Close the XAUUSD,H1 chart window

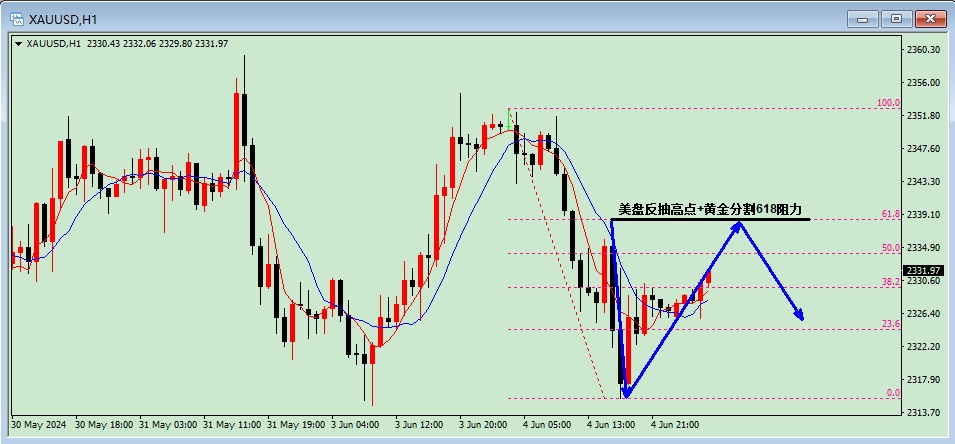tap(931, 19)
